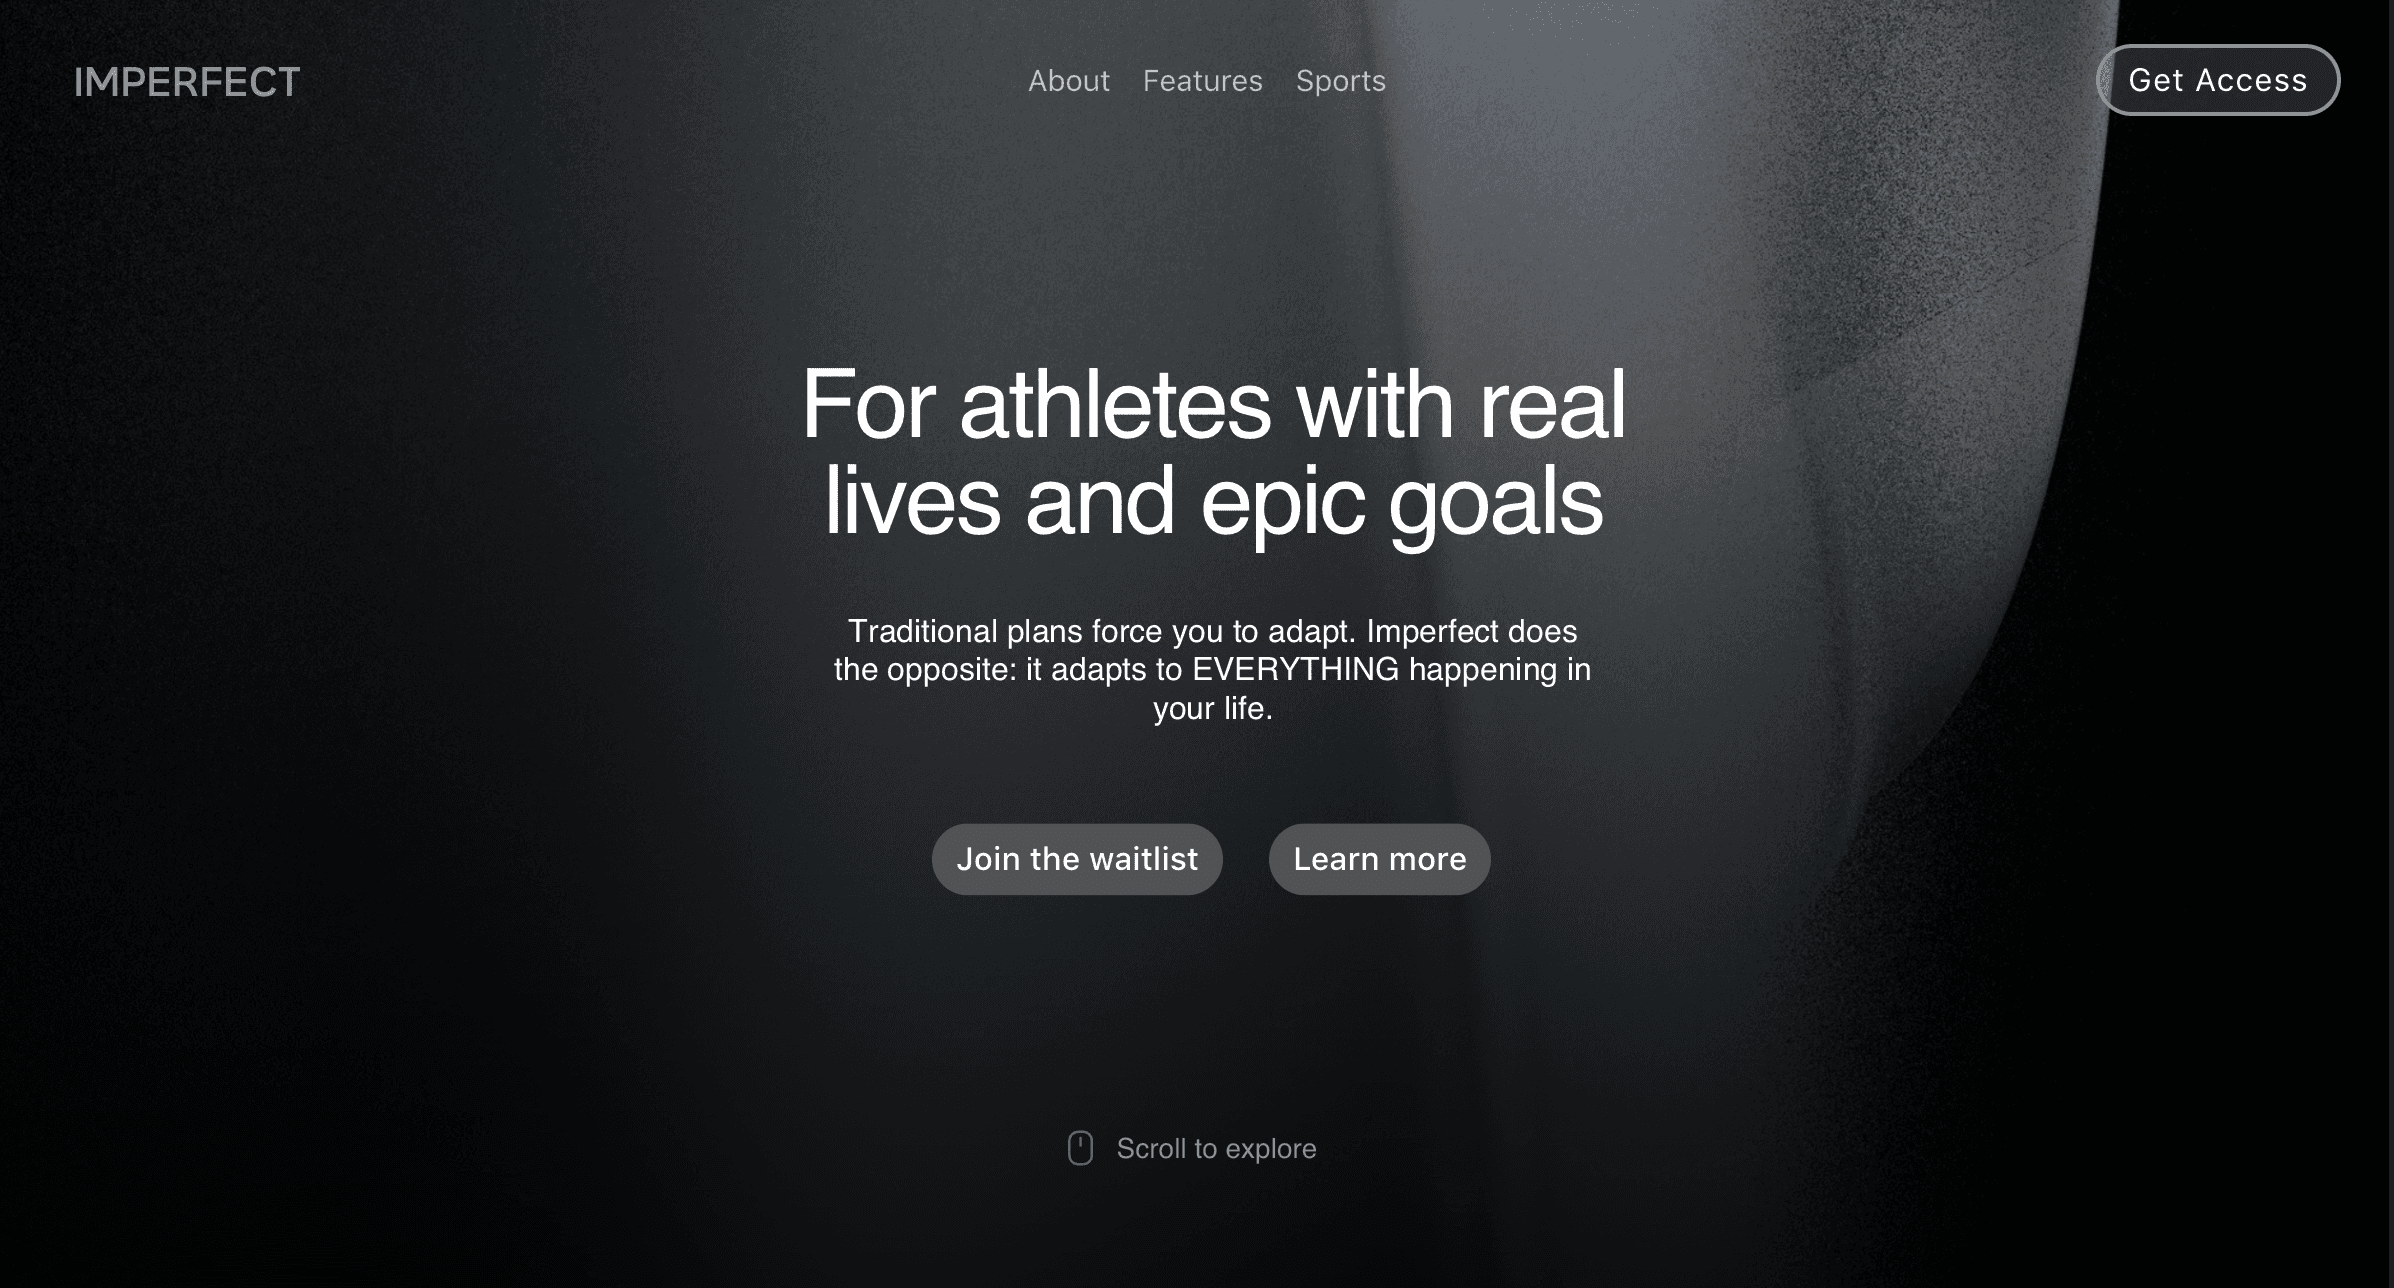Click the Scroll to explore text

point(1216,1149)
